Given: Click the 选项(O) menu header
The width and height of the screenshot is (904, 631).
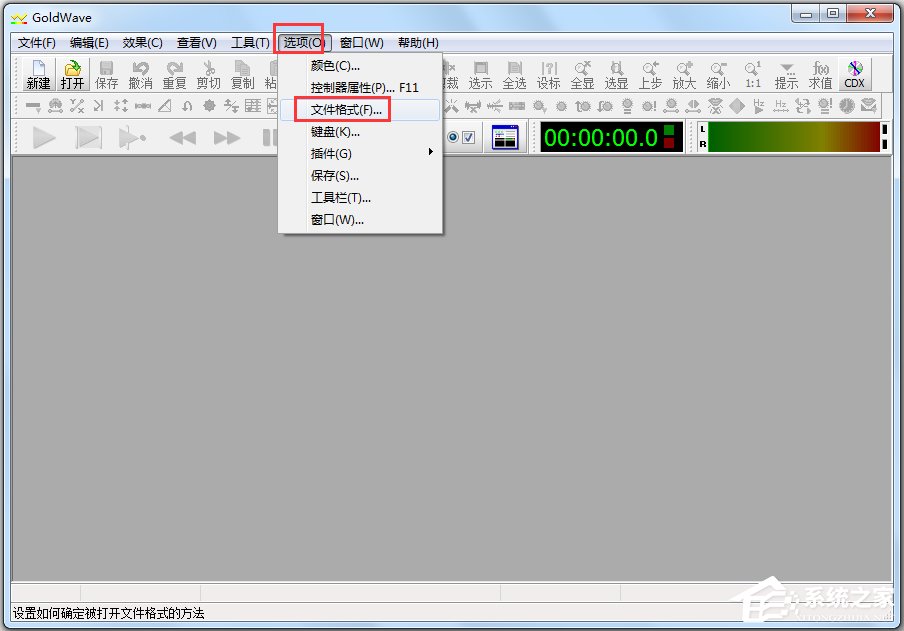Looking at the screenshot, I should point(304,43).
